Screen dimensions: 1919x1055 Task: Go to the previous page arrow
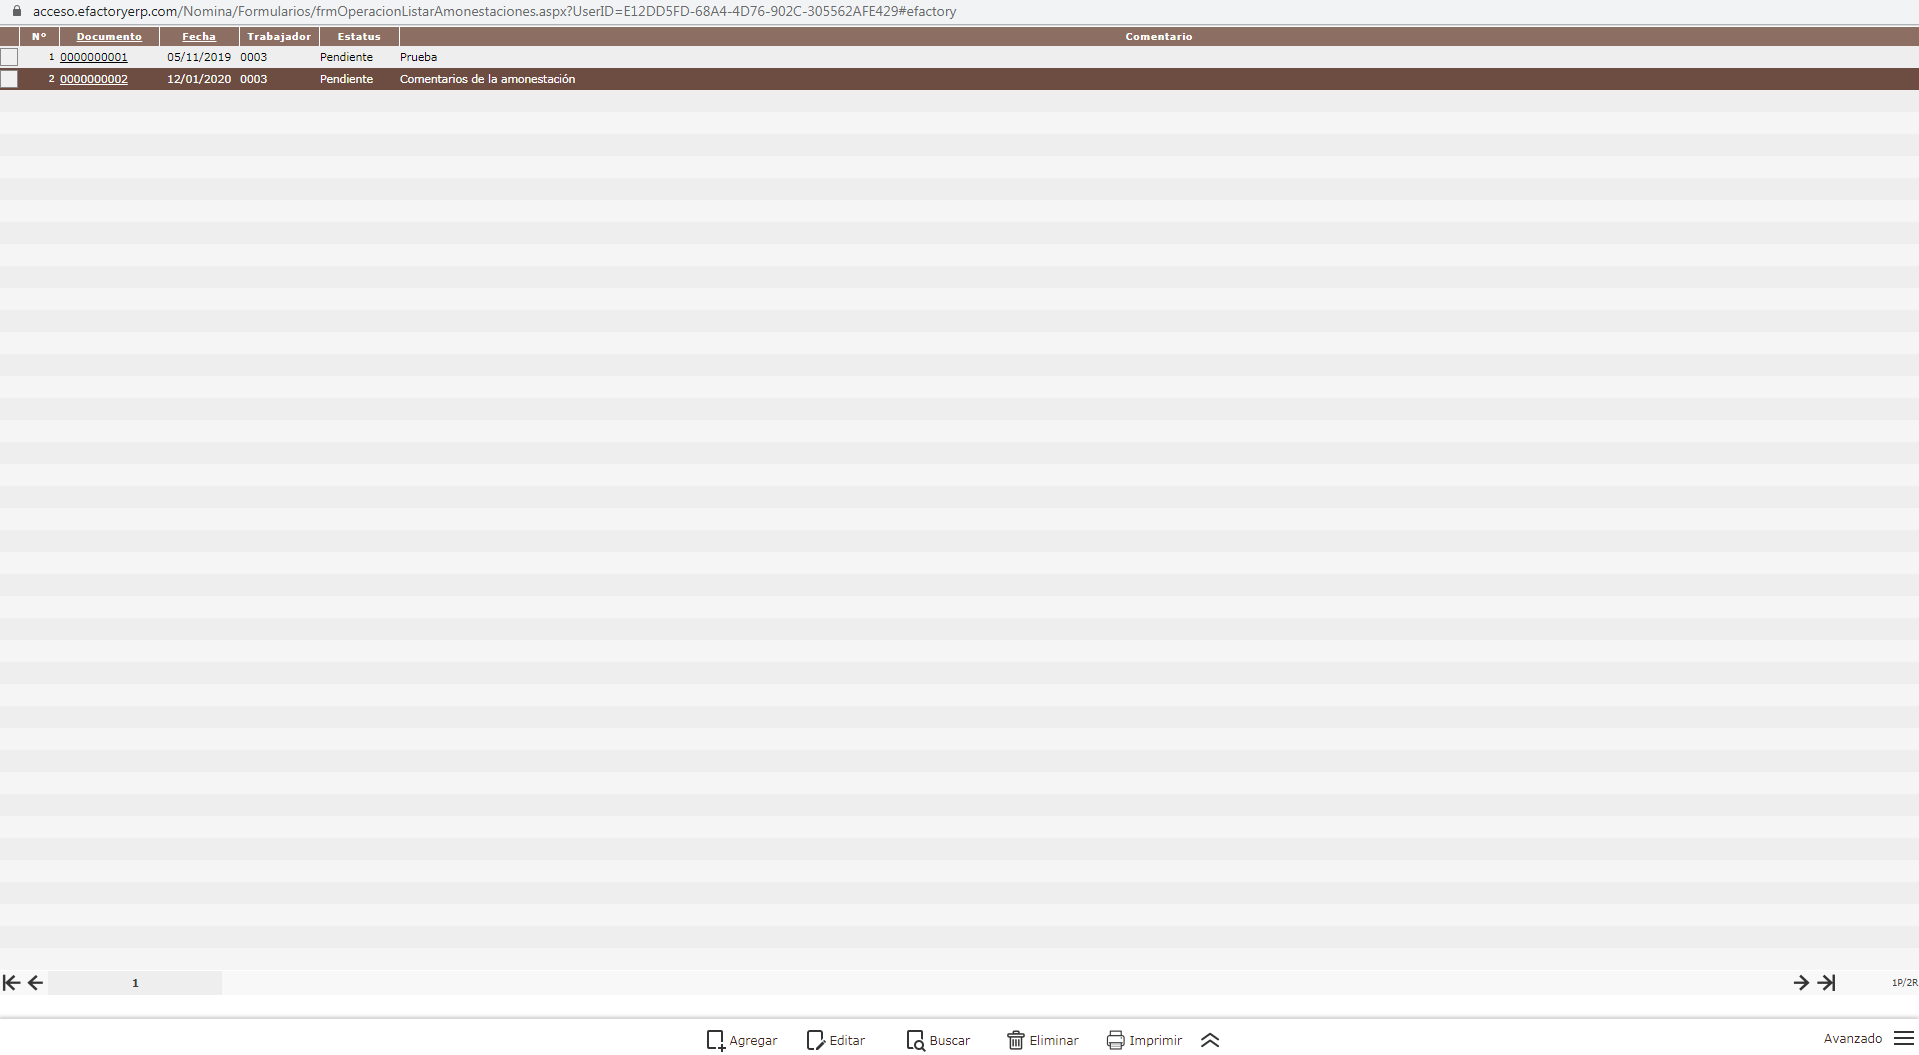[x=35, y=983]
